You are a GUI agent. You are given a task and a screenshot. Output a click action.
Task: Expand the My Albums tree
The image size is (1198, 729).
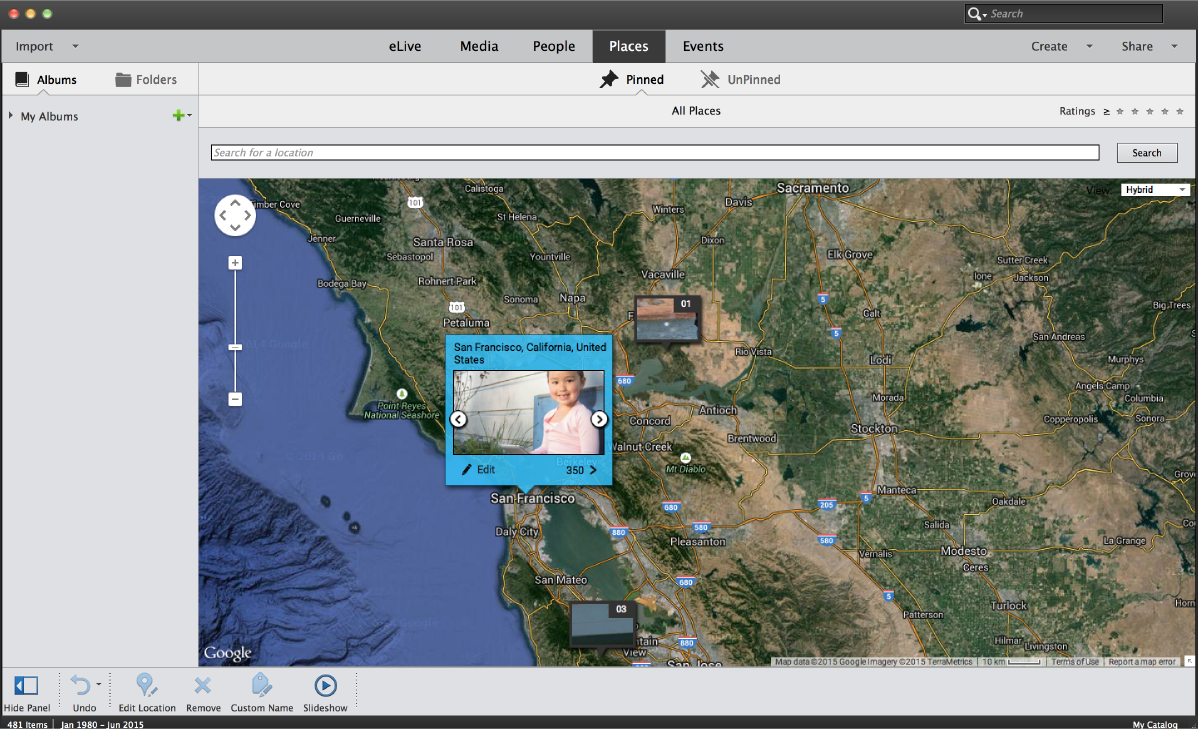11,115
